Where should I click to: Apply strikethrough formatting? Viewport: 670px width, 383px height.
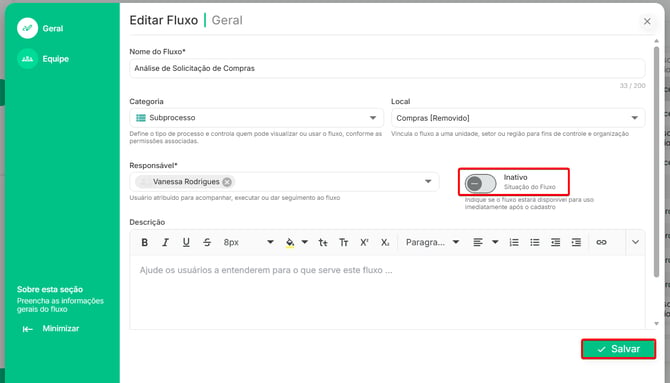207,242
